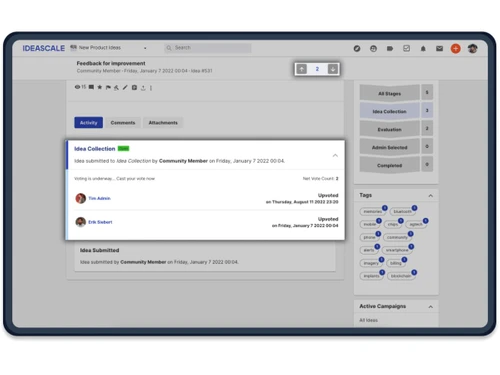Screen dimensions: 500x375
Task: Flag the idea with the flag icon
Action: pos(108,88)
